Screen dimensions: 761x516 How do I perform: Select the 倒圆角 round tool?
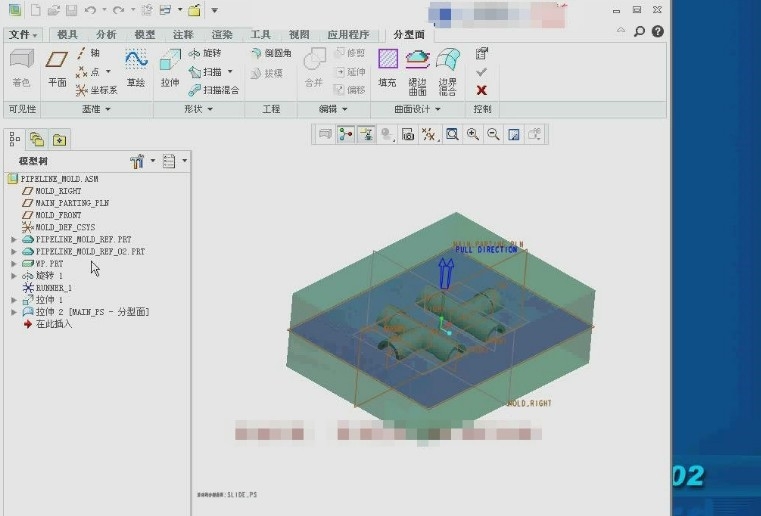click(x=271, y=53)
